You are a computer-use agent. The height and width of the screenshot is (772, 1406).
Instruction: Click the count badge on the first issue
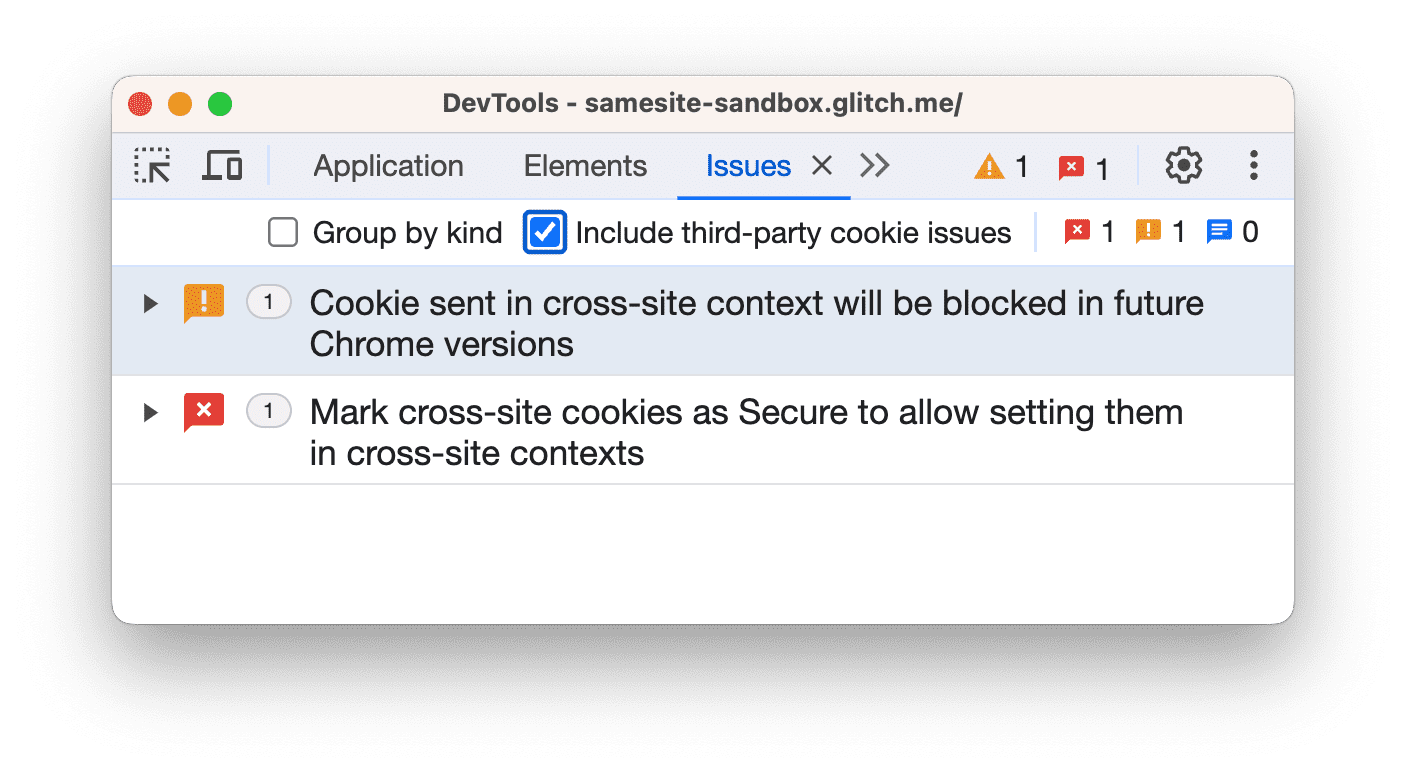(268, 303)
